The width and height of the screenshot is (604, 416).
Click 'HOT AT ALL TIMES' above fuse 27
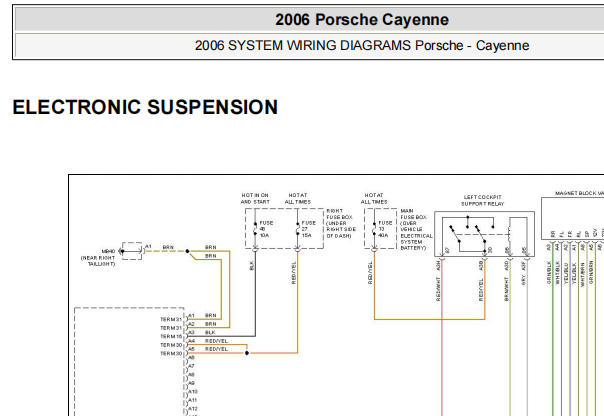point(298,198)
